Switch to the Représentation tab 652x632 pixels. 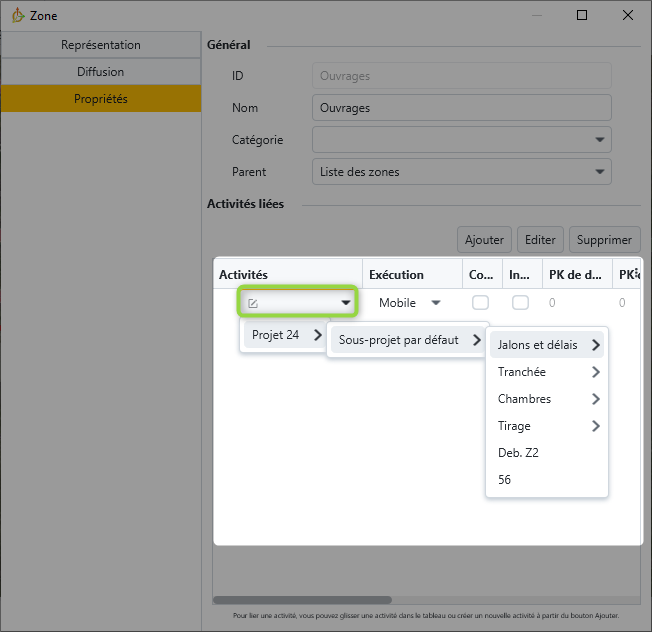(101, 45)
